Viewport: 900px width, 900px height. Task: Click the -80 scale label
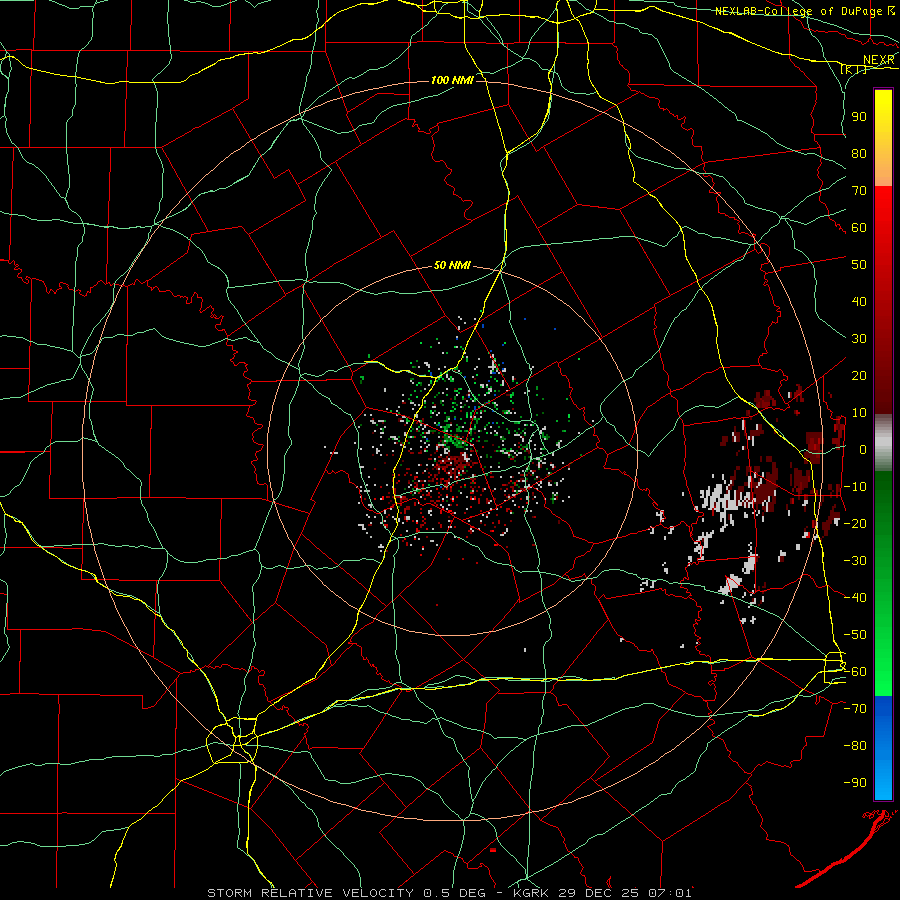[x=855, y=746]
